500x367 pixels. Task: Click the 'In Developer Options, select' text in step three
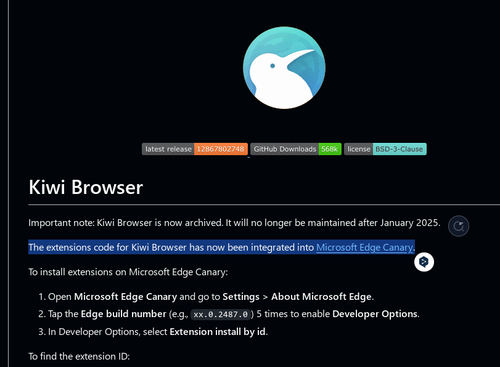pos(108,332)
